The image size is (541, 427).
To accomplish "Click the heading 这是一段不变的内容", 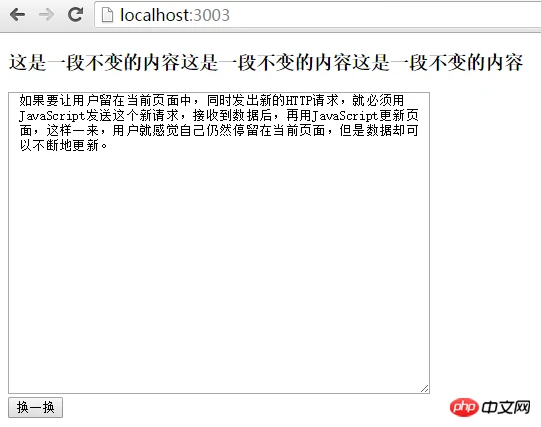I will click(95, 62).
